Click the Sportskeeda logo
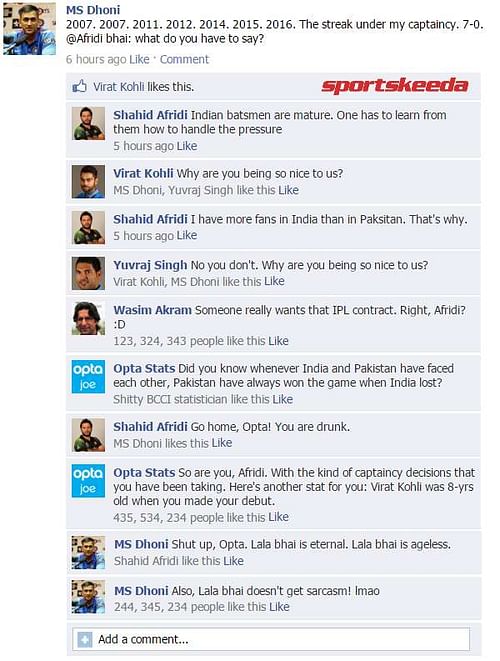Screen dimensions: 500x661 click(395, 86)
